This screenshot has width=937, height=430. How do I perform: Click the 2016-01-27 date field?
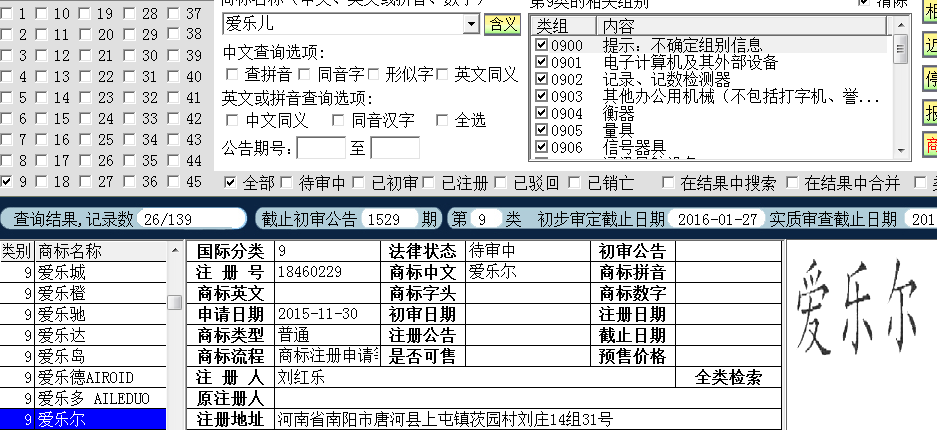716,219
